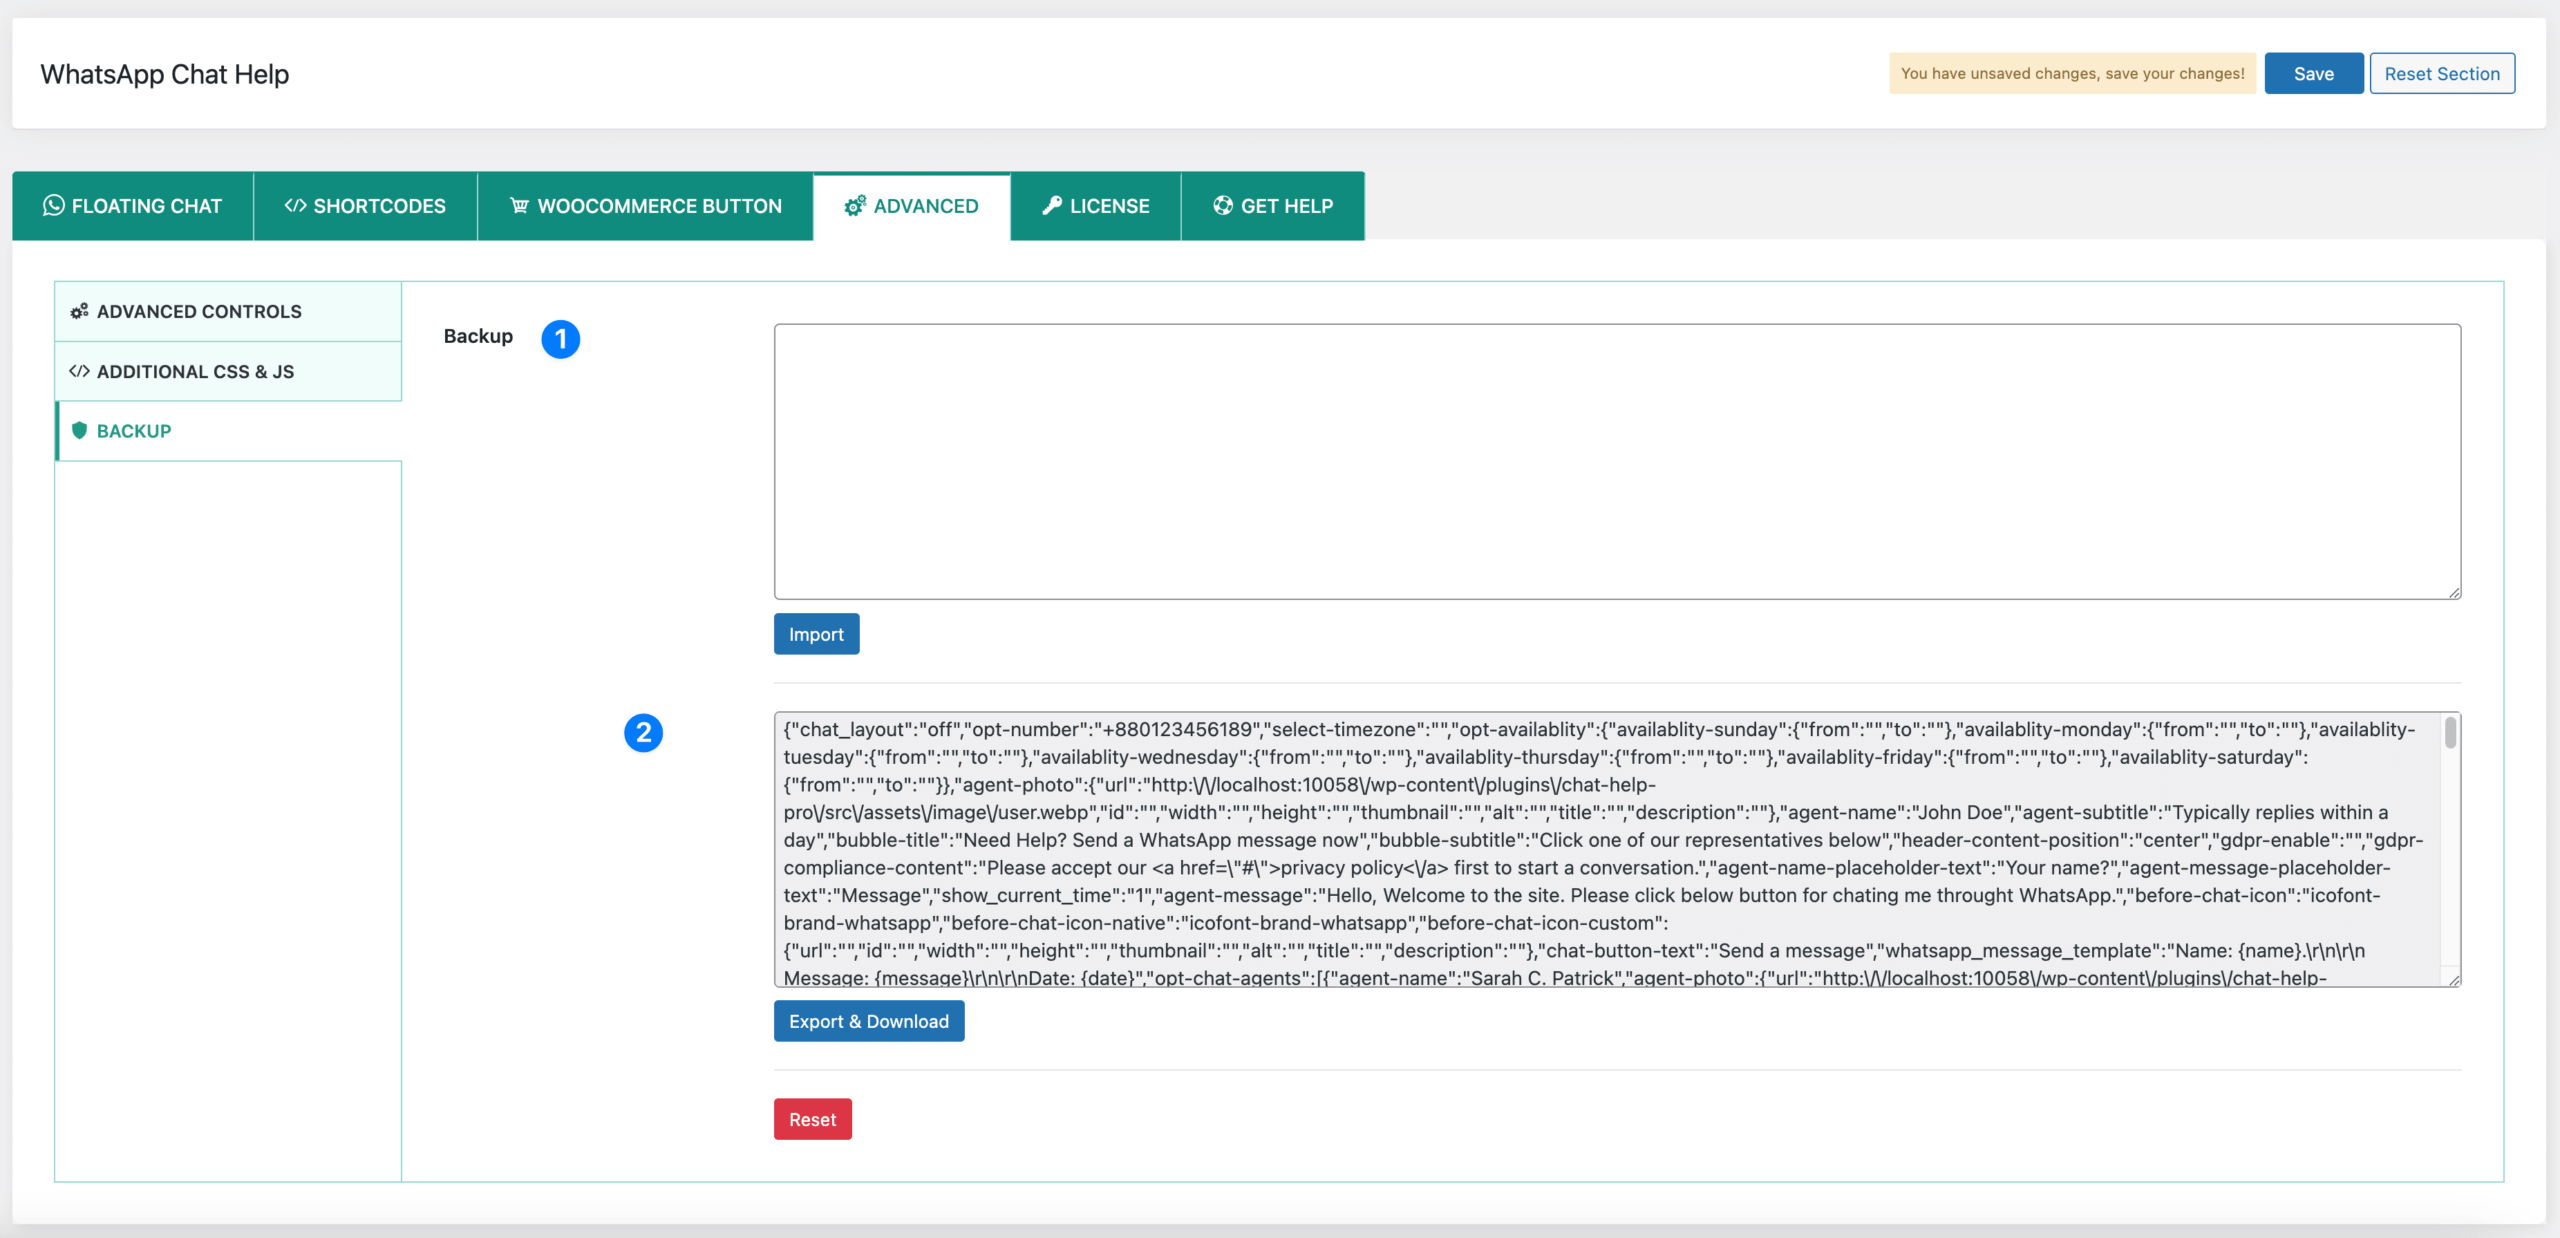This screenshot has height=1238, width=2560.
Task: Click the gears icon beside Advanced Controls
Action: (79, 312)
